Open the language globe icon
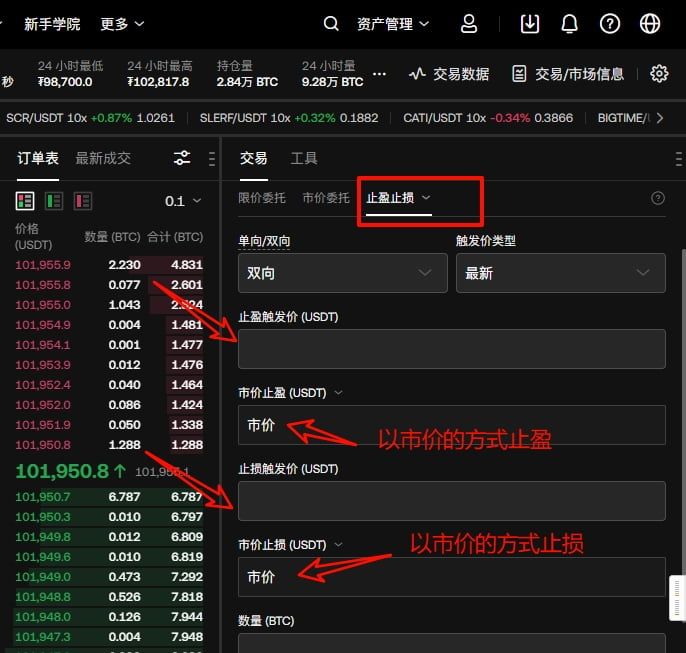This screenshot has width=686, height=653. (x=650, y=23)
